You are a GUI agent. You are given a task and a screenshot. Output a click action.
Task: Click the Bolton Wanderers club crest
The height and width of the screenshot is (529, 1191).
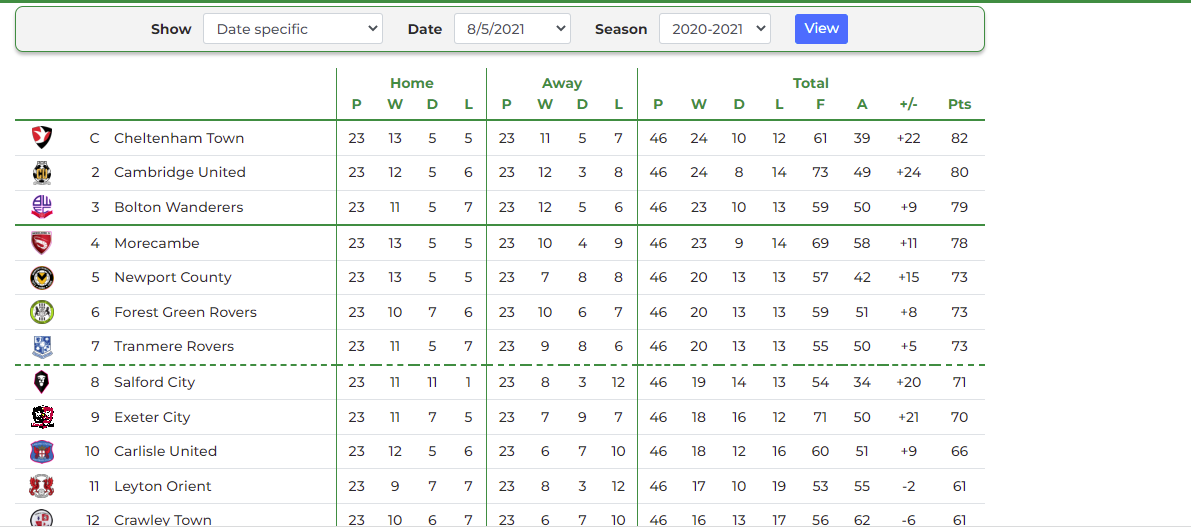coord(41,207)
